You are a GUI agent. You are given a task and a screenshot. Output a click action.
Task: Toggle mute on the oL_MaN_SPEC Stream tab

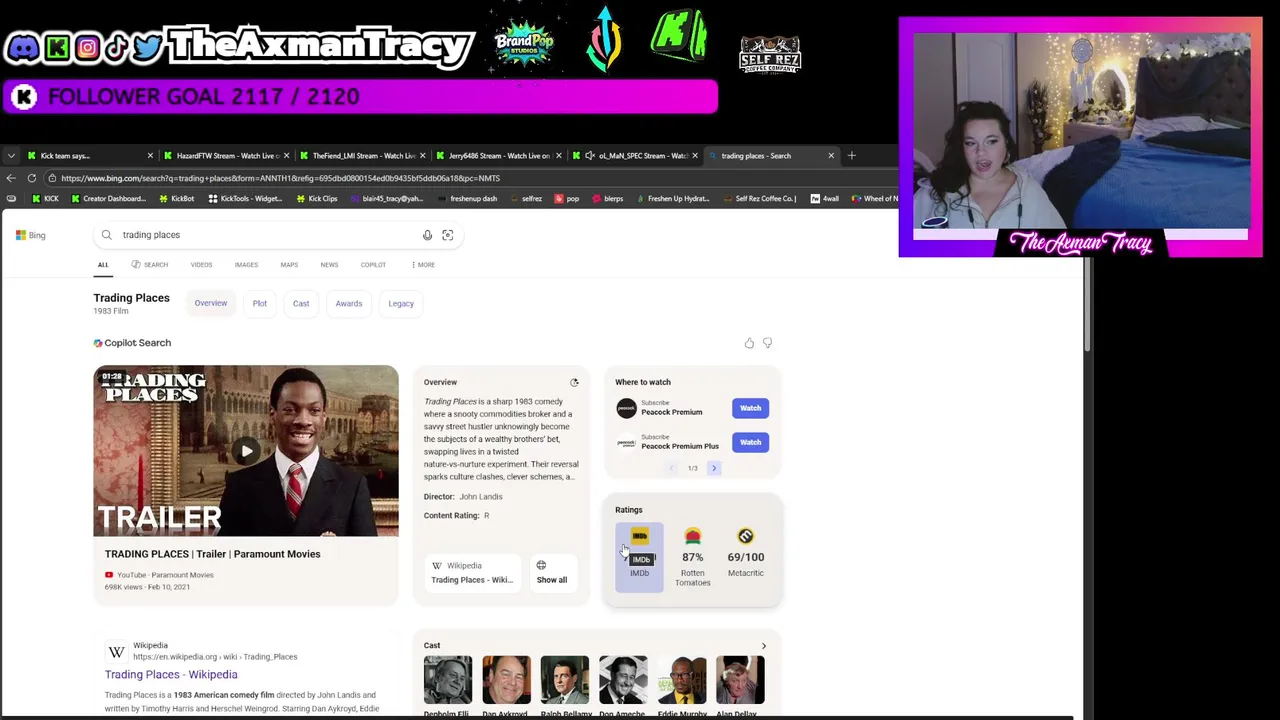pyautogui.click(x=589, y=155)
